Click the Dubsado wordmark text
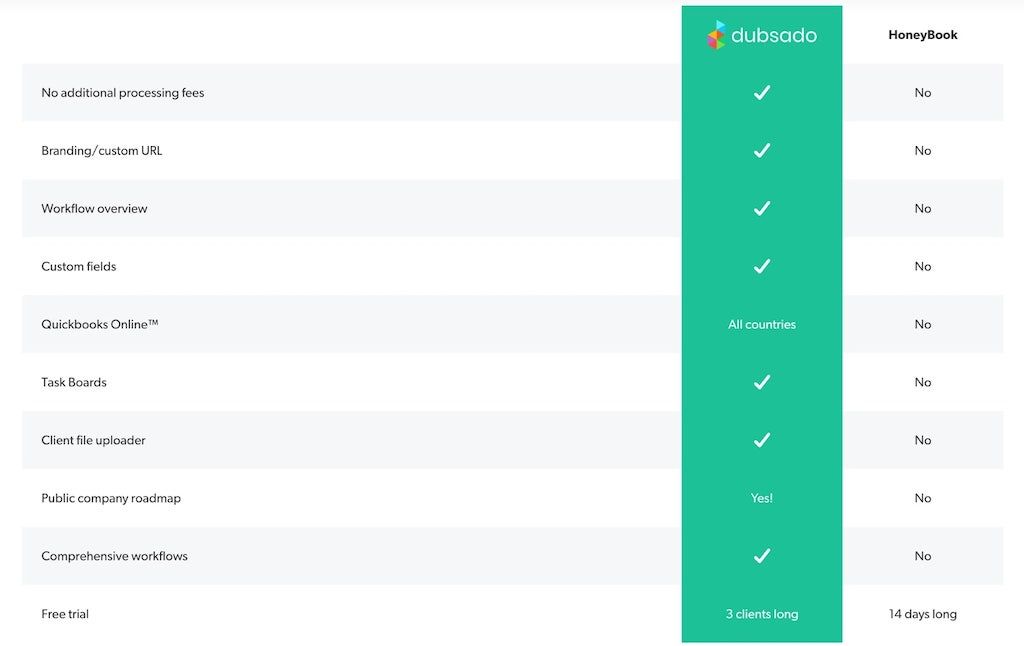 click(x=774, y=36)
